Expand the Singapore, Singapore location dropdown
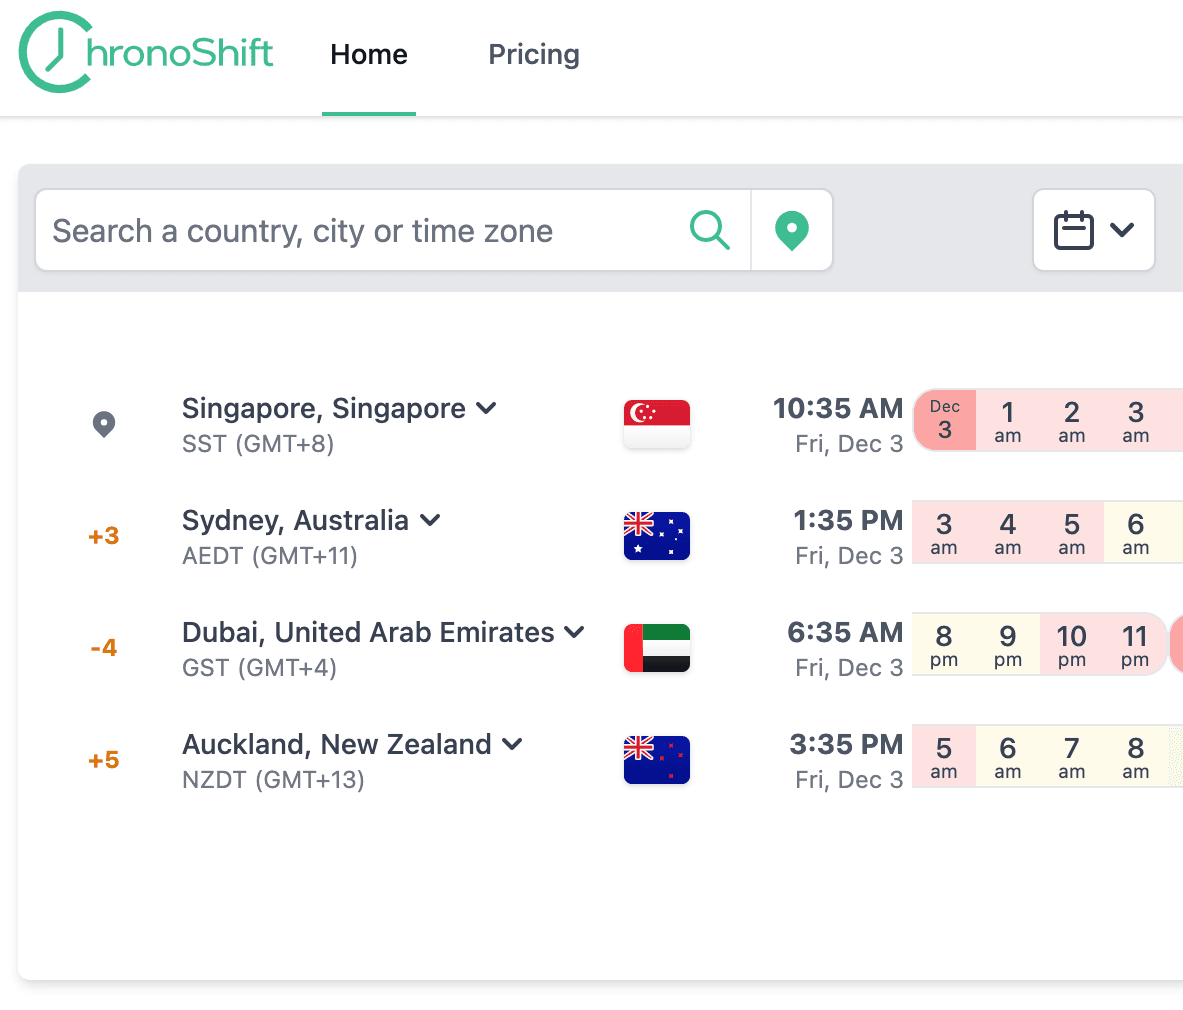This screenshot has width=1183, height=1010. 487,408
